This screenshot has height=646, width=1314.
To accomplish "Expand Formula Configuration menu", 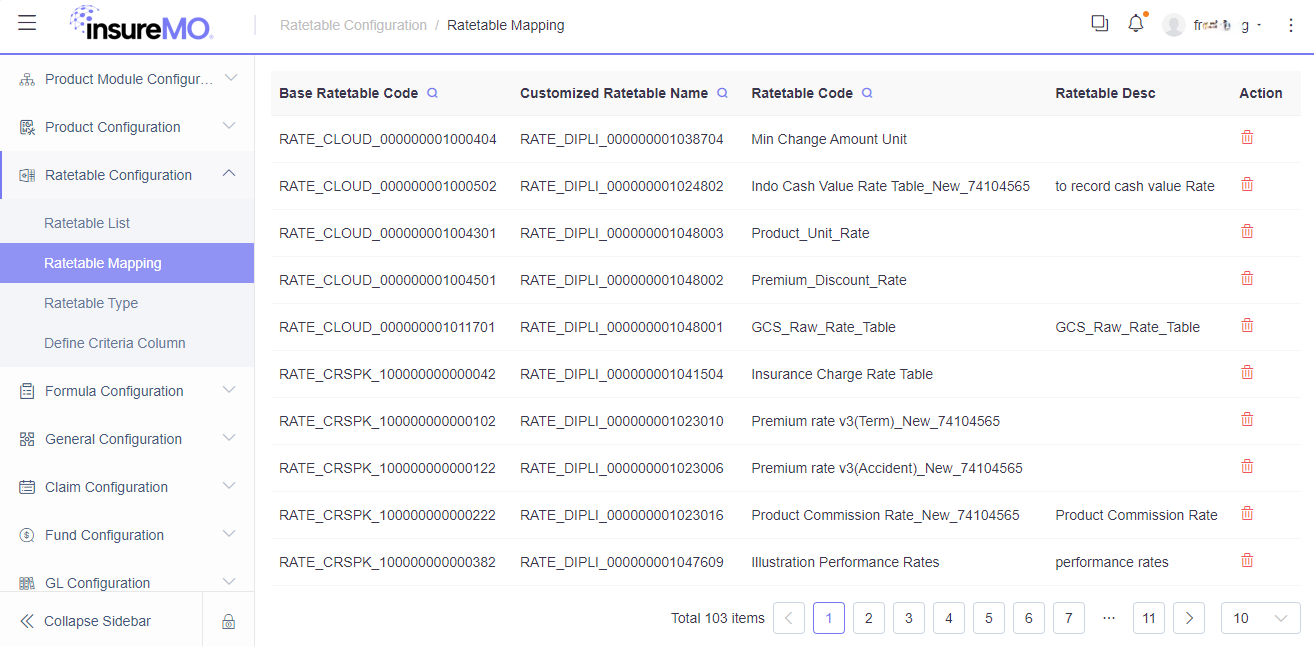I will tap(229, 390).
